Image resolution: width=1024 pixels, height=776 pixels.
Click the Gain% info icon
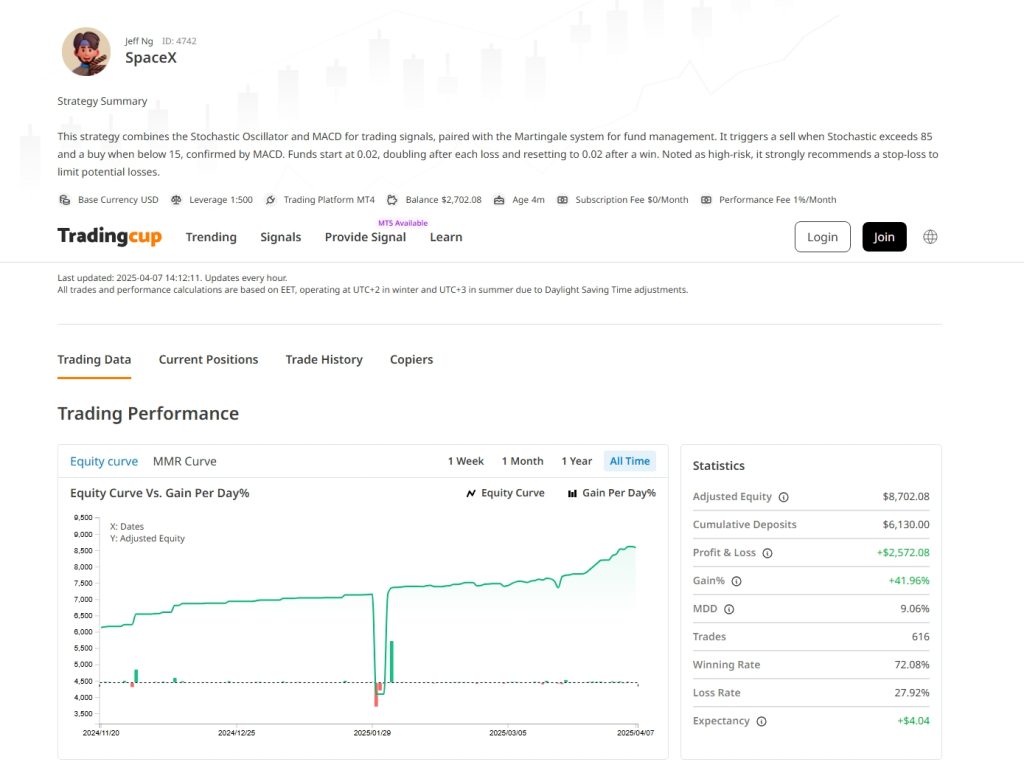click(x=736, y=581)
